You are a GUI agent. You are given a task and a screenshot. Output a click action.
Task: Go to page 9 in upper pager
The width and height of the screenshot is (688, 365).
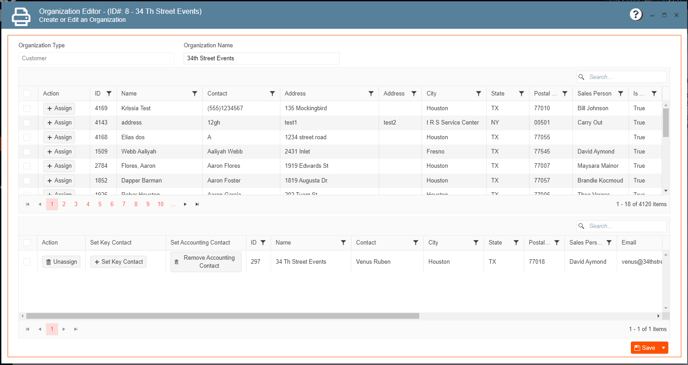tap(148, 204)
